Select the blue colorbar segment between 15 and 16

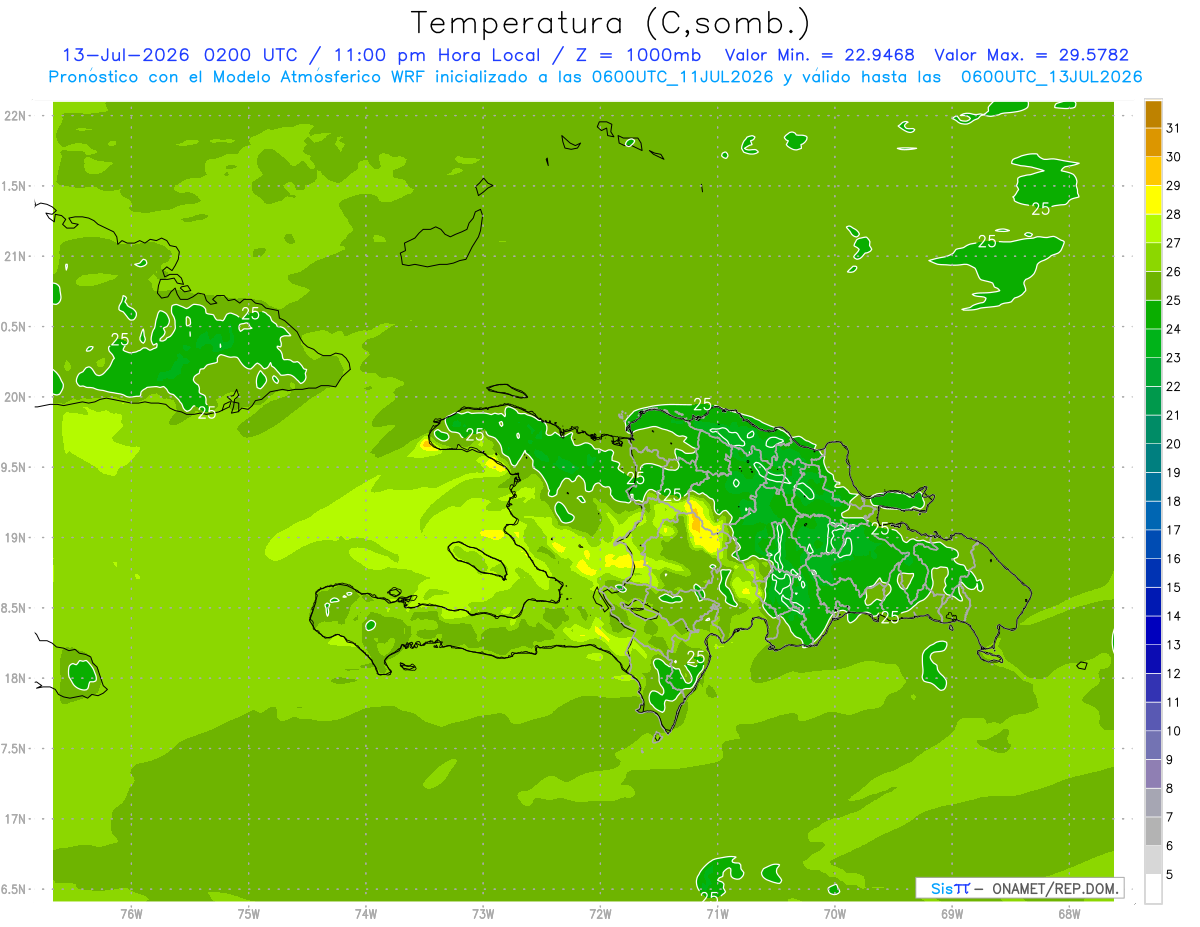[1153, 573]
